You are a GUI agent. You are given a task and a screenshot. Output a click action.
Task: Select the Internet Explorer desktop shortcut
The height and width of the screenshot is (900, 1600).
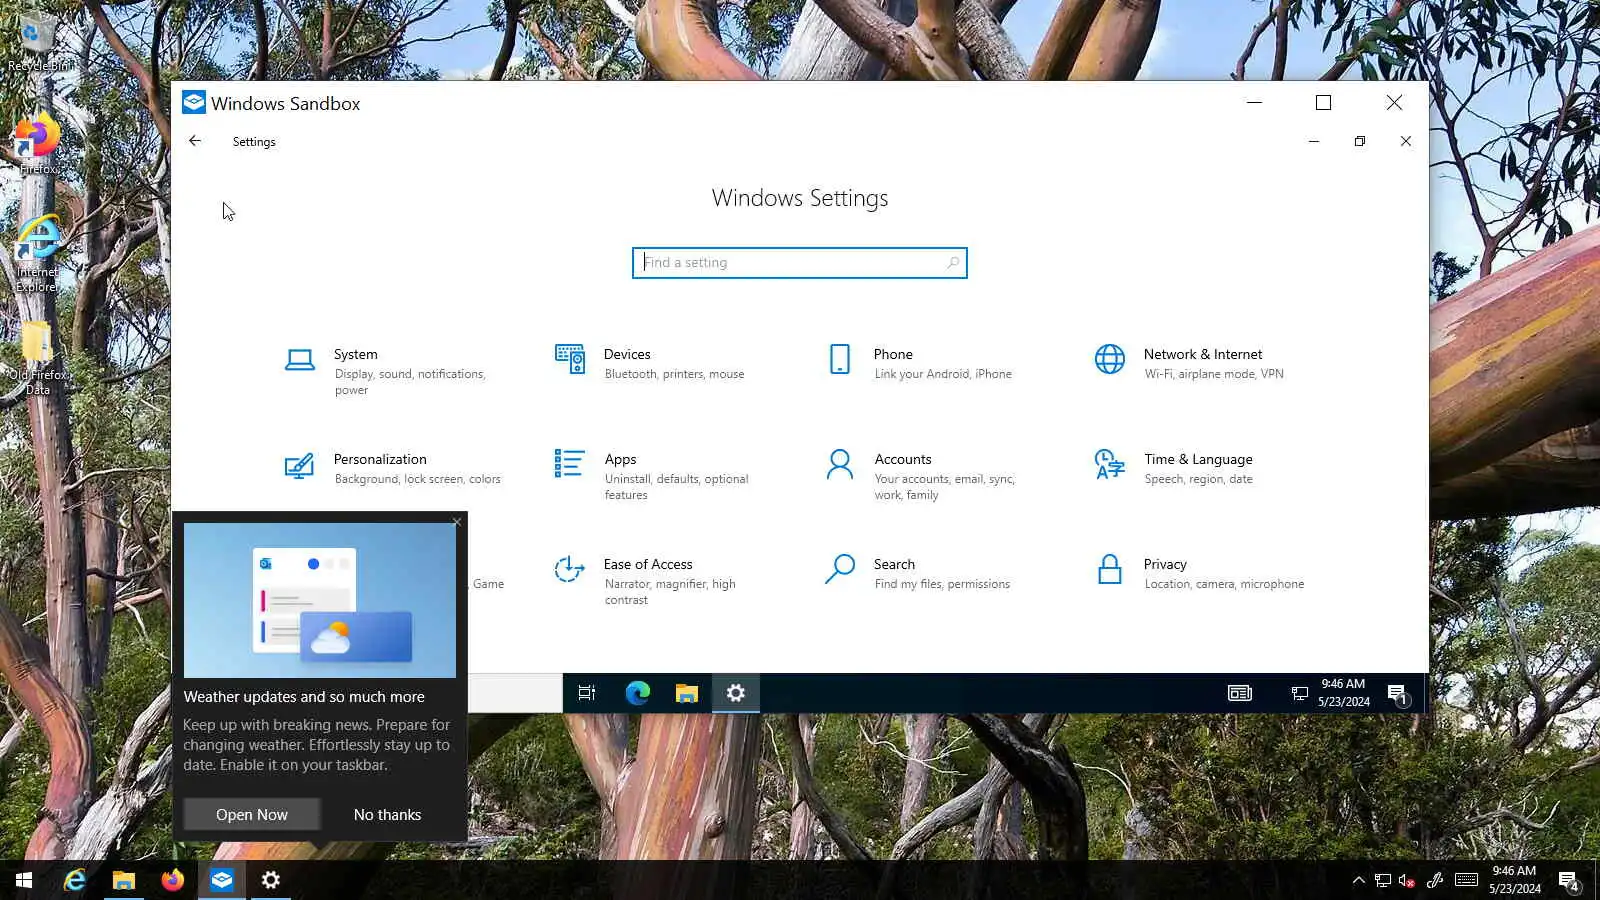point(38,254)
